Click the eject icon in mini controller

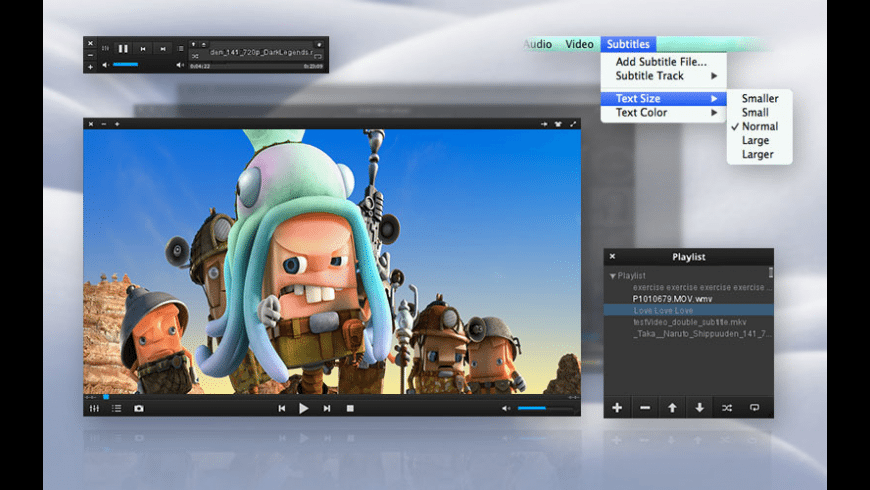(x=204, y=44)
